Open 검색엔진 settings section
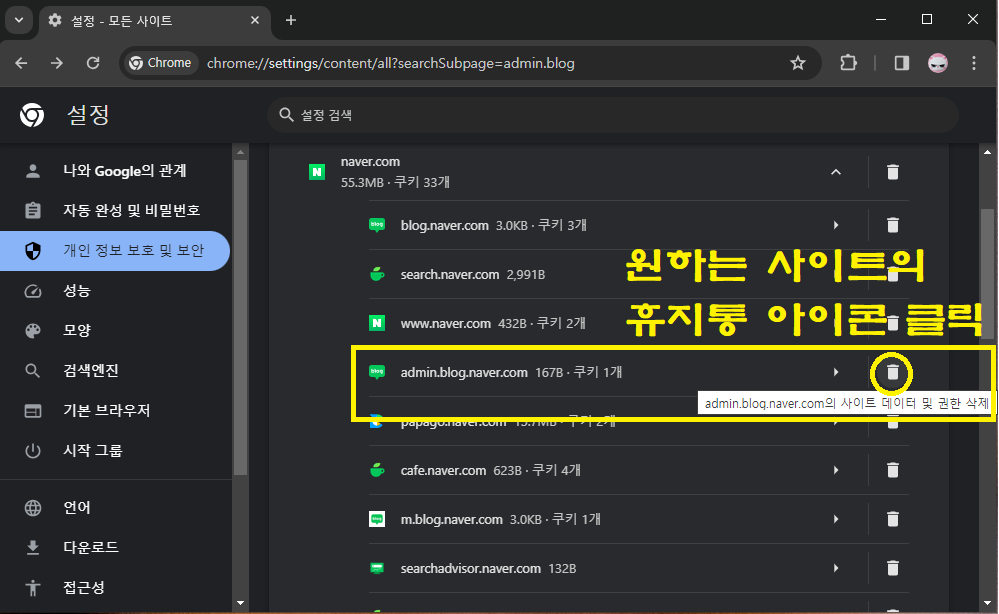The height and width of the screenshot is (614, 999). [x=115, y=371]
